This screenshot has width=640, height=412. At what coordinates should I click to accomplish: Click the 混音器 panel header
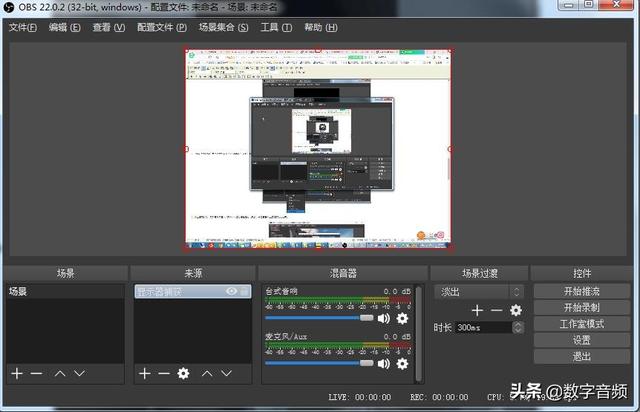tap(343, 273)
